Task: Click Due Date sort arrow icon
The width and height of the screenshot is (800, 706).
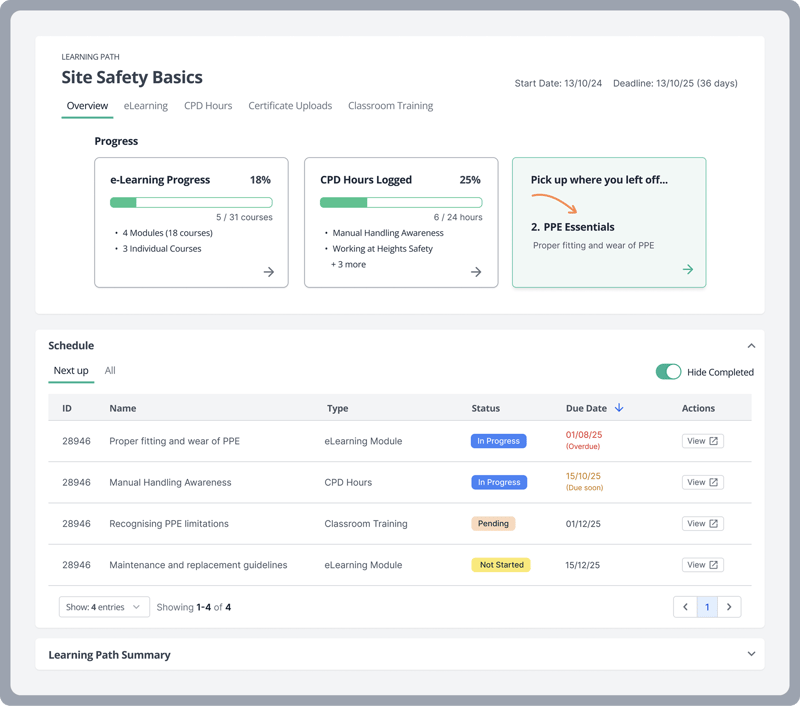Action: (619, 408)
